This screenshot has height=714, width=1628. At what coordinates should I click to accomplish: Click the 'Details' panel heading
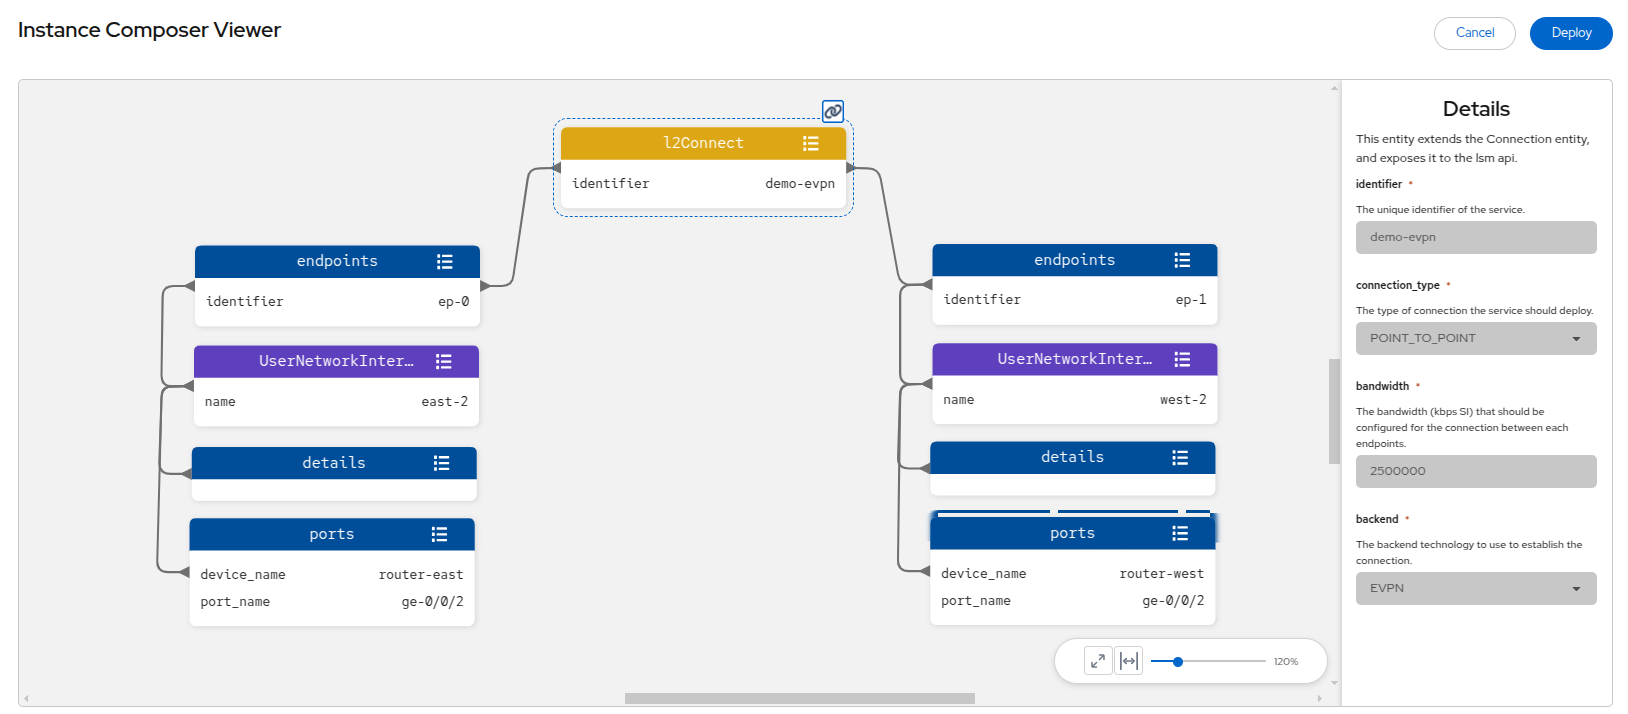point(1476,109)
